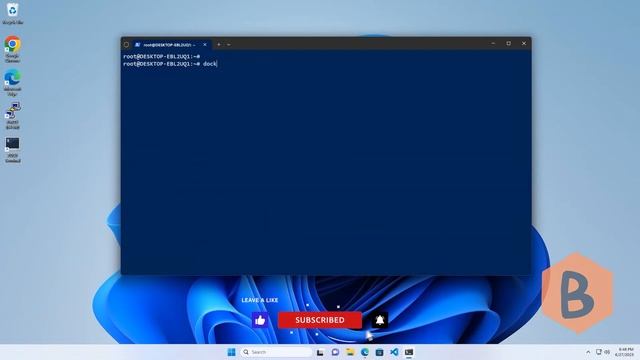Select the root@DESKTOP-EBL2UQ1 terminal tab

pyautogui.click(x=171, y=44)
